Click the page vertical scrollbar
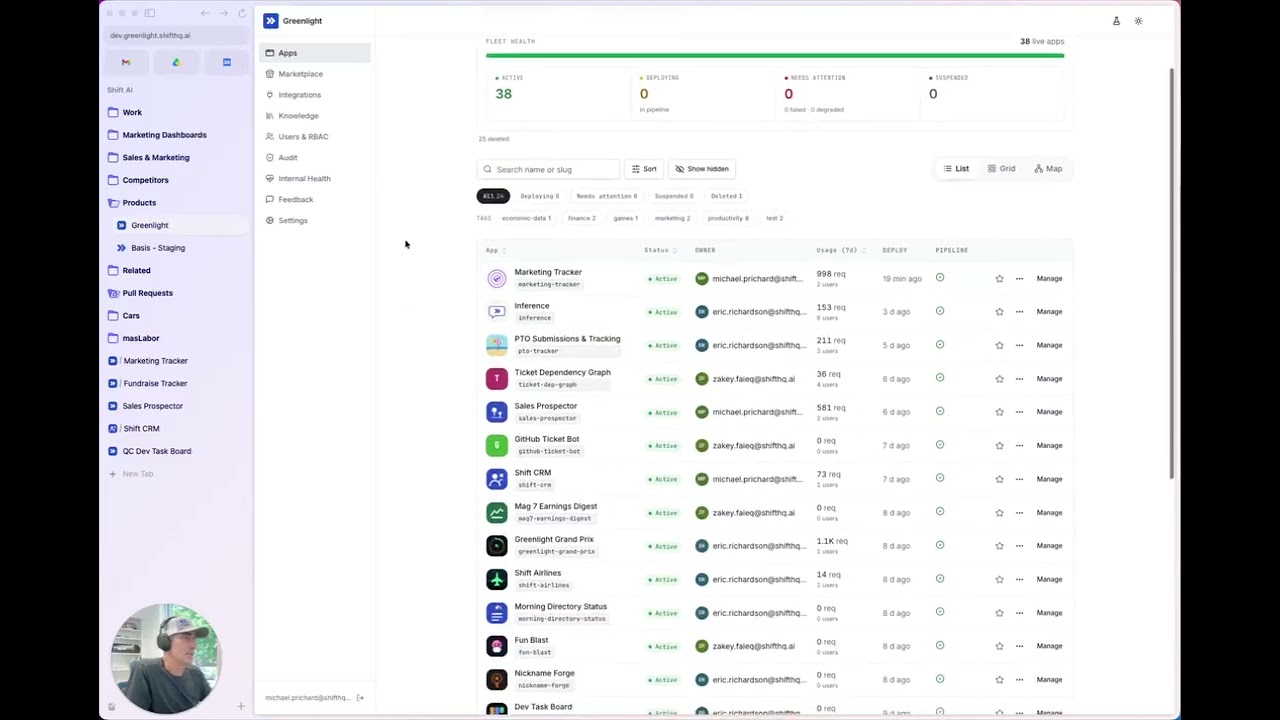This screenshot has height=720, width=1280. 1172,275
